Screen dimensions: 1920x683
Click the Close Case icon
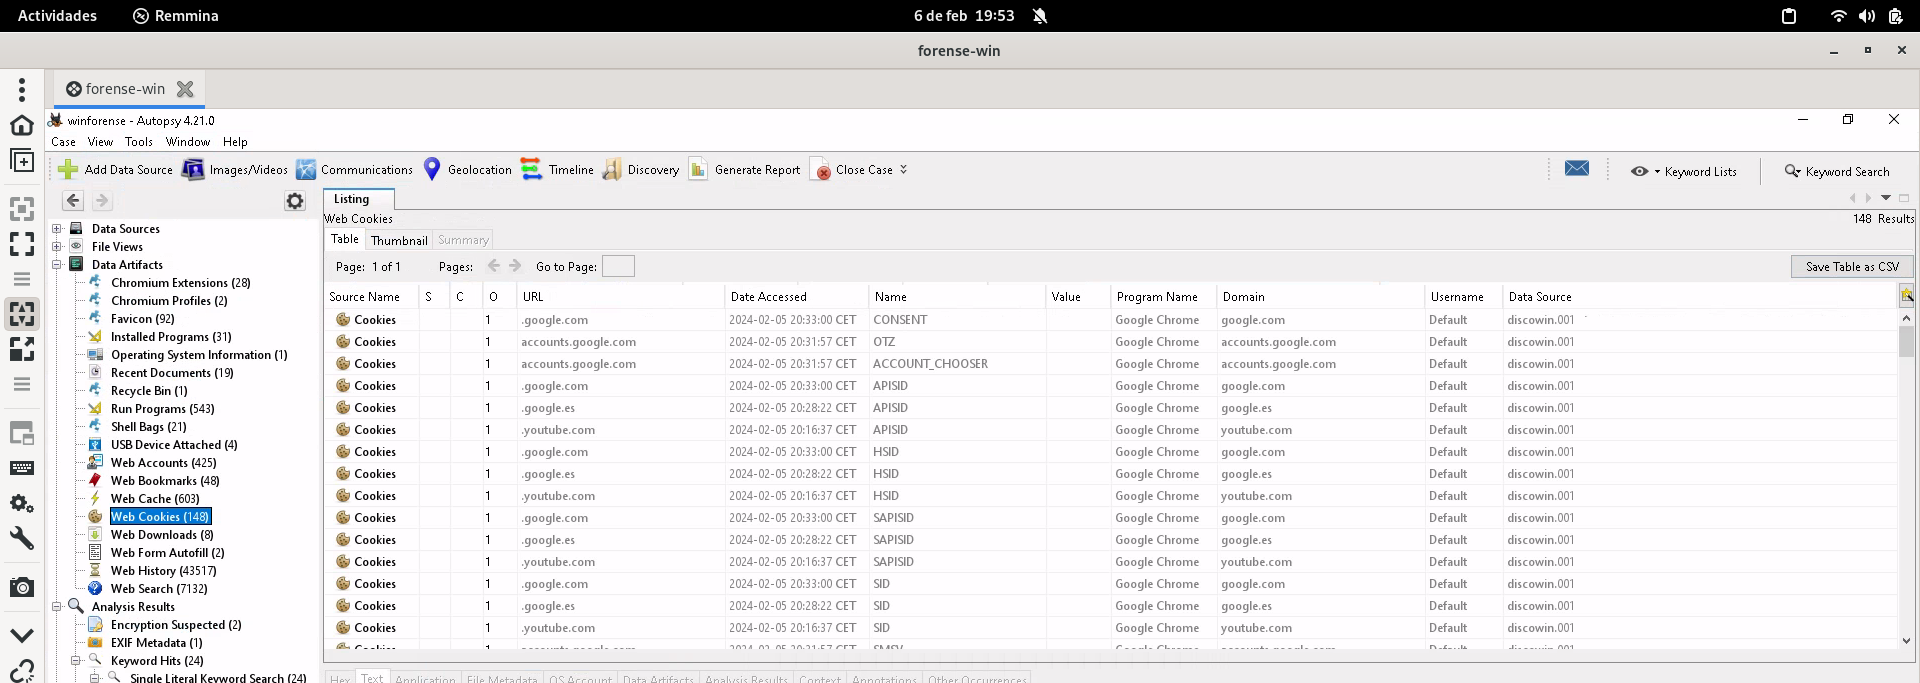(x=820, y=170)
